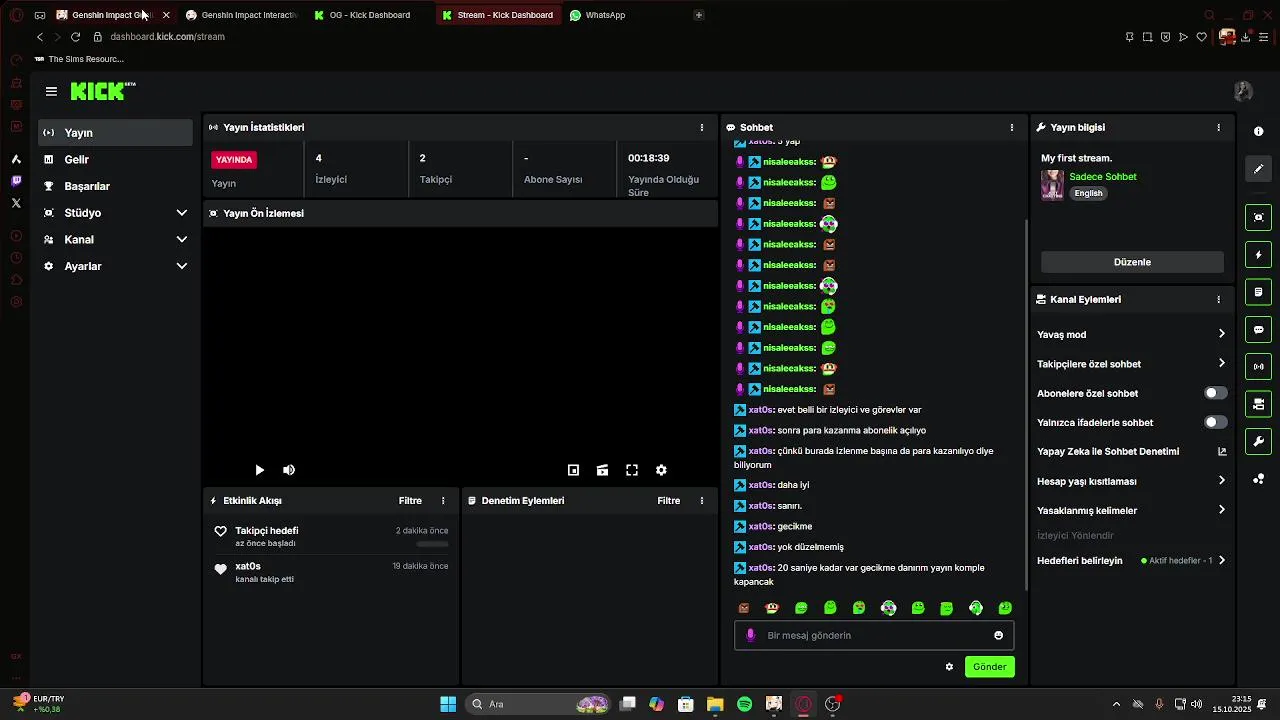Open Yayın İstatistikleri panel options menu

pyautogui.click(x=702, y=127)
